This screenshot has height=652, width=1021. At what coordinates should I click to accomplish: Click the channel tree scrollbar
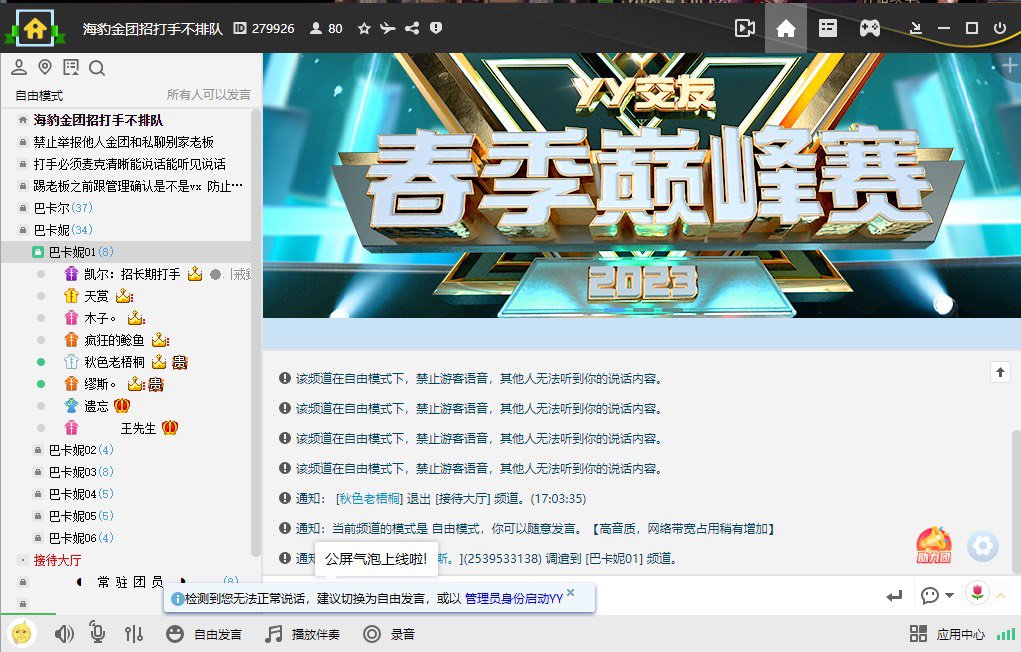256,332
